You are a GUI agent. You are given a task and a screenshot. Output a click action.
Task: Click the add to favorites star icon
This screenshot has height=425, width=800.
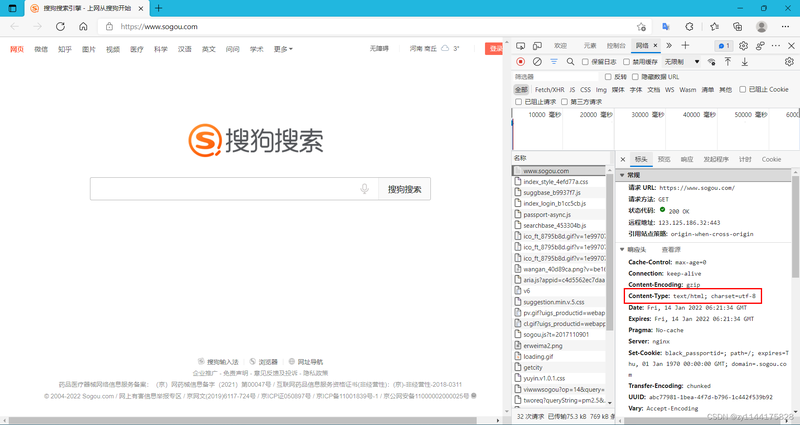641,27
